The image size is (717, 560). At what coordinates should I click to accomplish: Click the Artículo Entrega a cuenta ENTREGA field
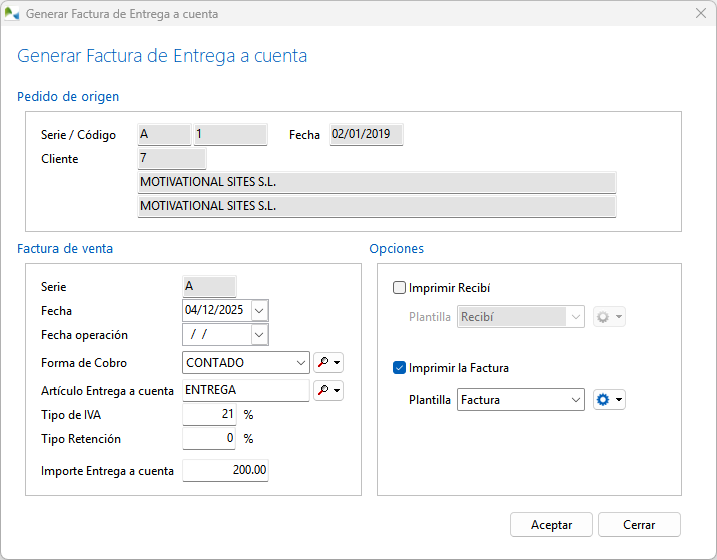point(246,390)
